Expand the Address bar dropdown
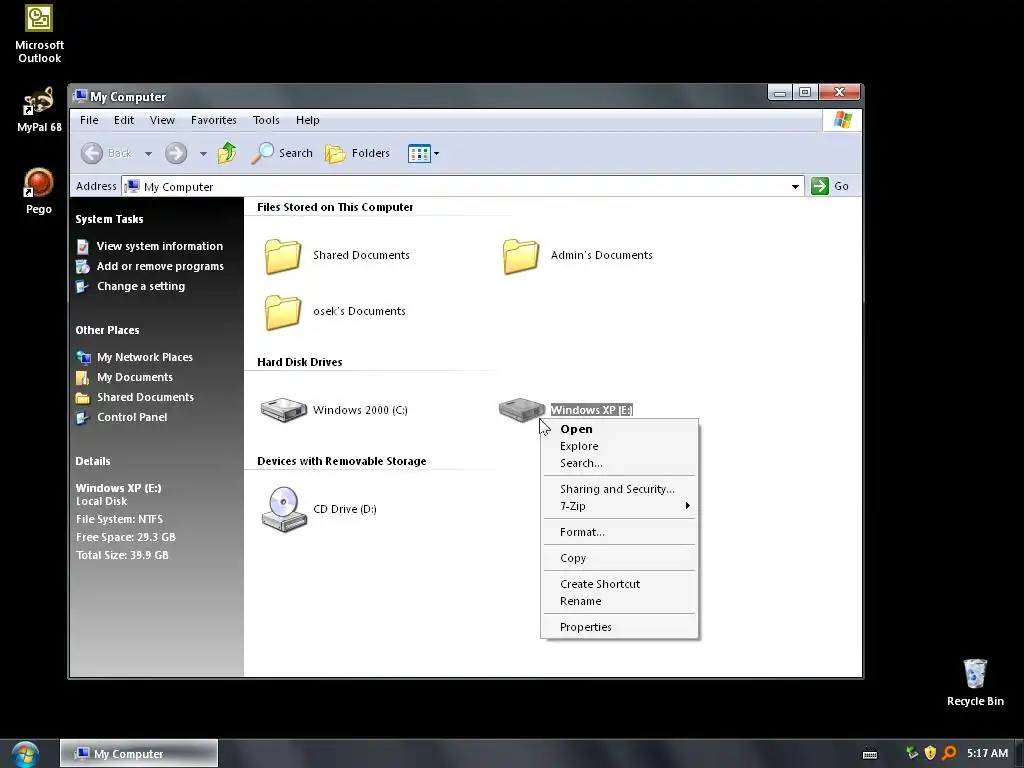The width and height of the screenshot is (1024, 768). 795,186
